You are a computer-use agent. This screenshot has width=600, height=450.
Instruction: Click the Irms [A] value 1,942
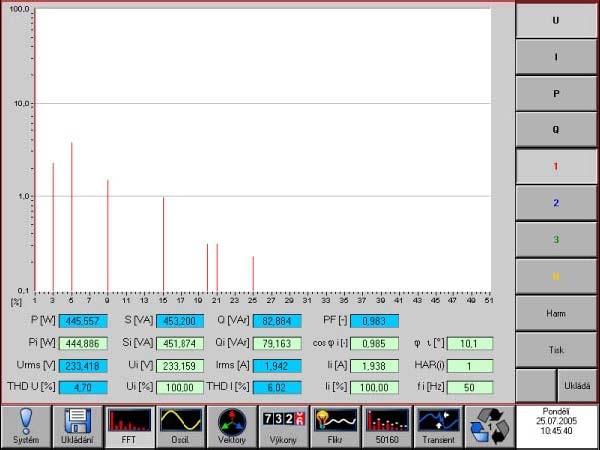(277, 366)
